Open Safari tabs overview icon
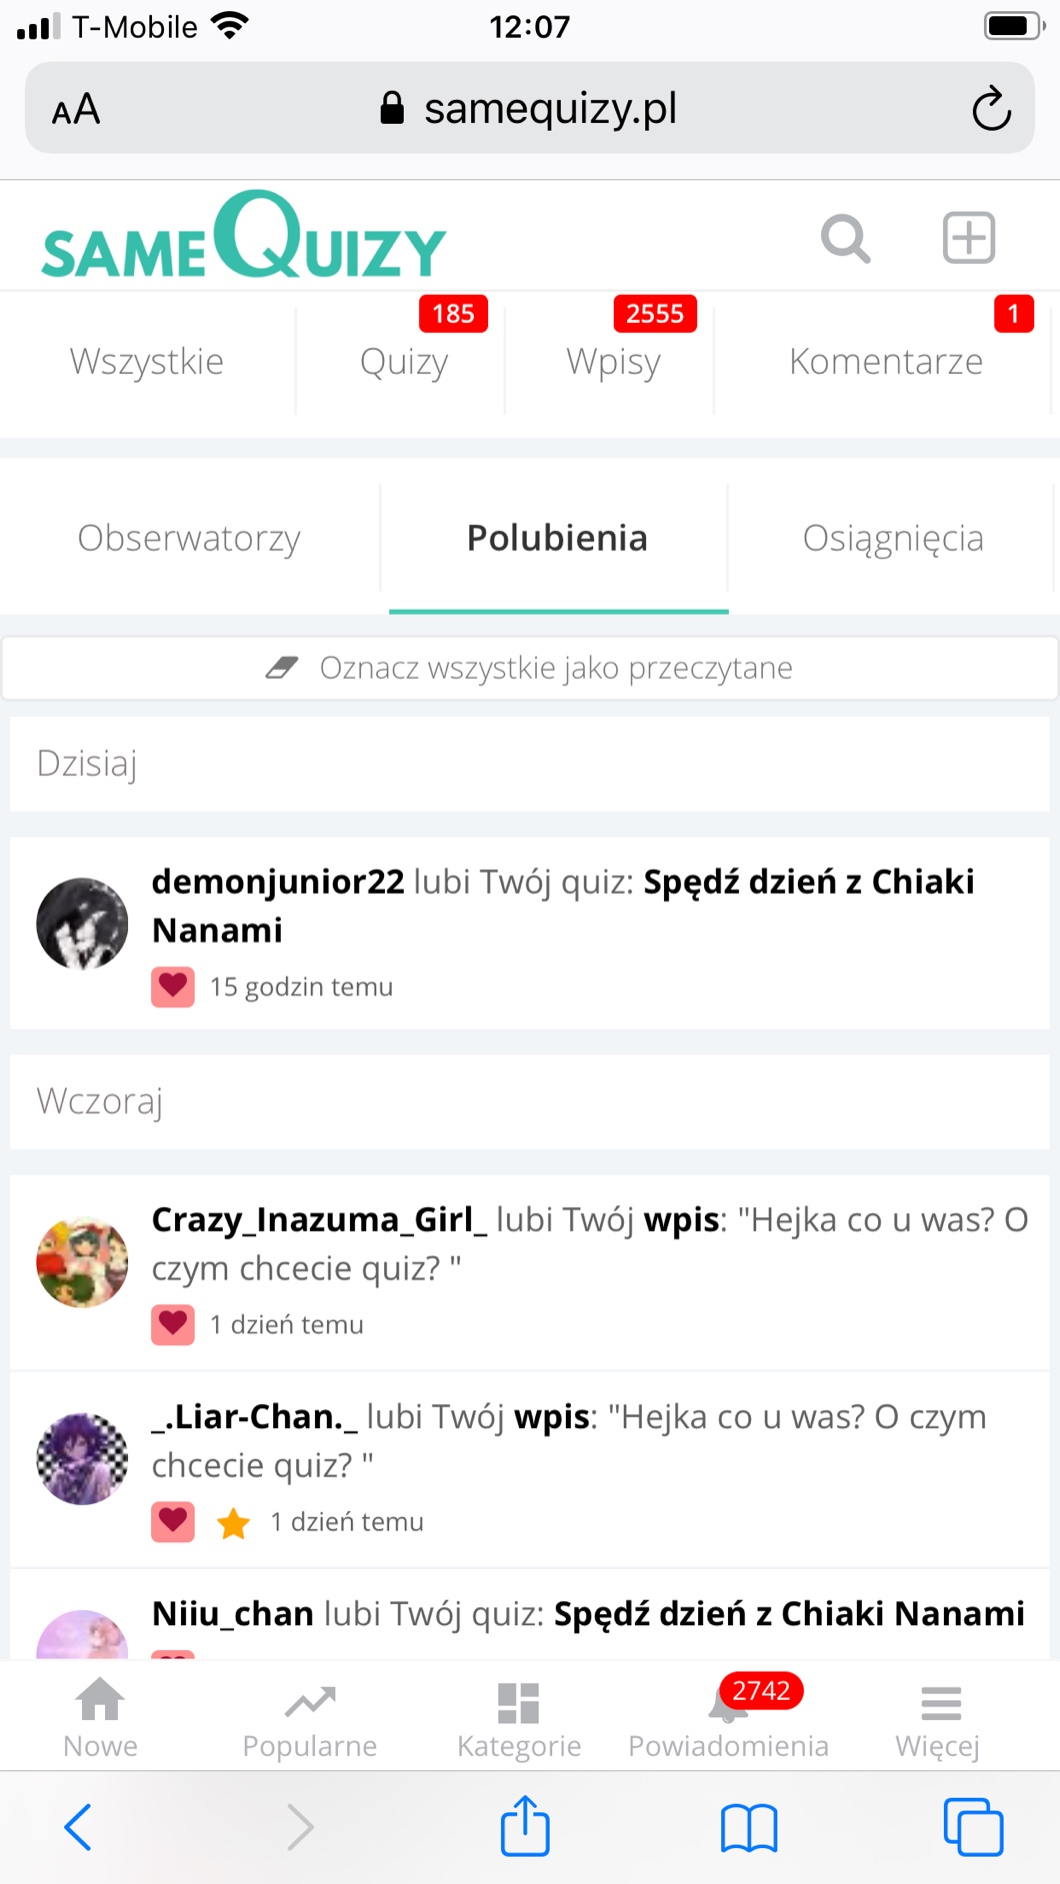This screenshot has width=1060, height=1884. point(973,1827)
